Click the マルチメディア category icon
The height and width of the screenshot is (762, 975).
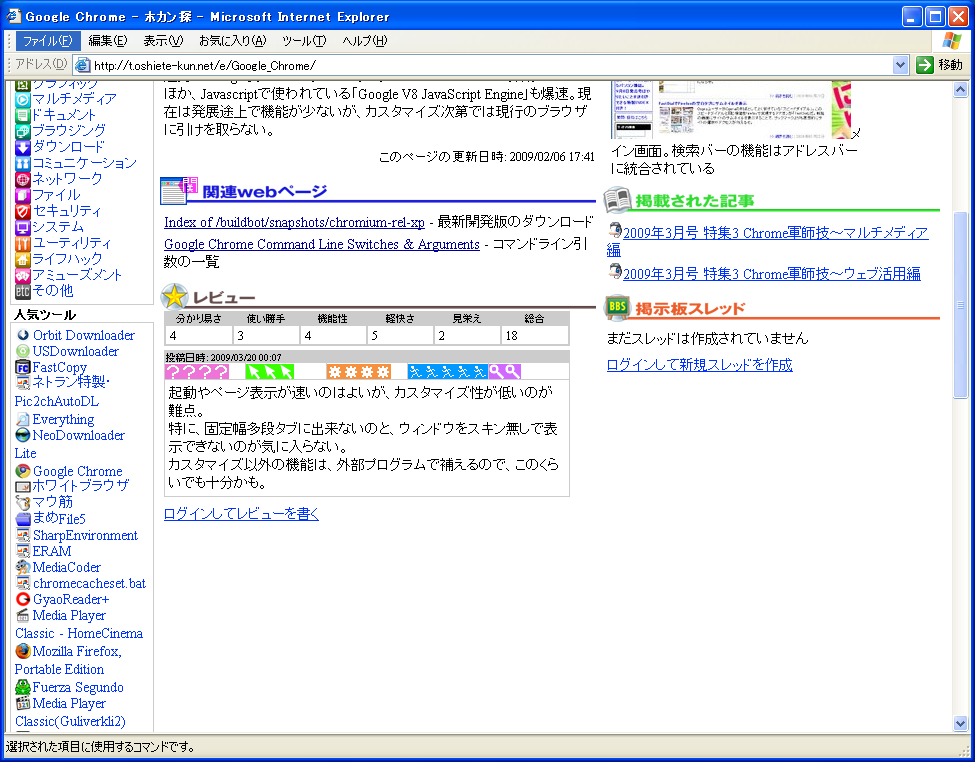22,99
